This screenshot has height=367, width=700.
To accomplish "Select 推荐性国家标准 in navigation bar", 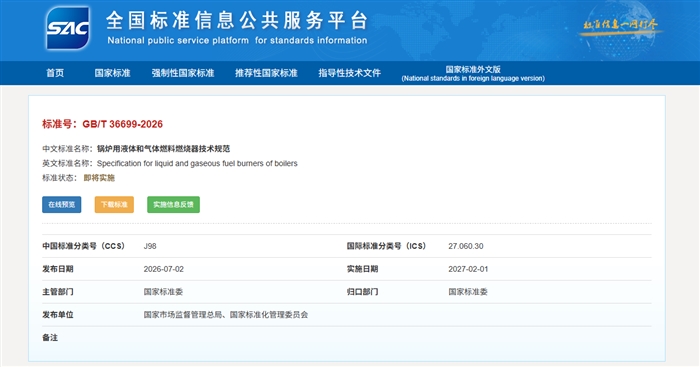I will [266, 73].
